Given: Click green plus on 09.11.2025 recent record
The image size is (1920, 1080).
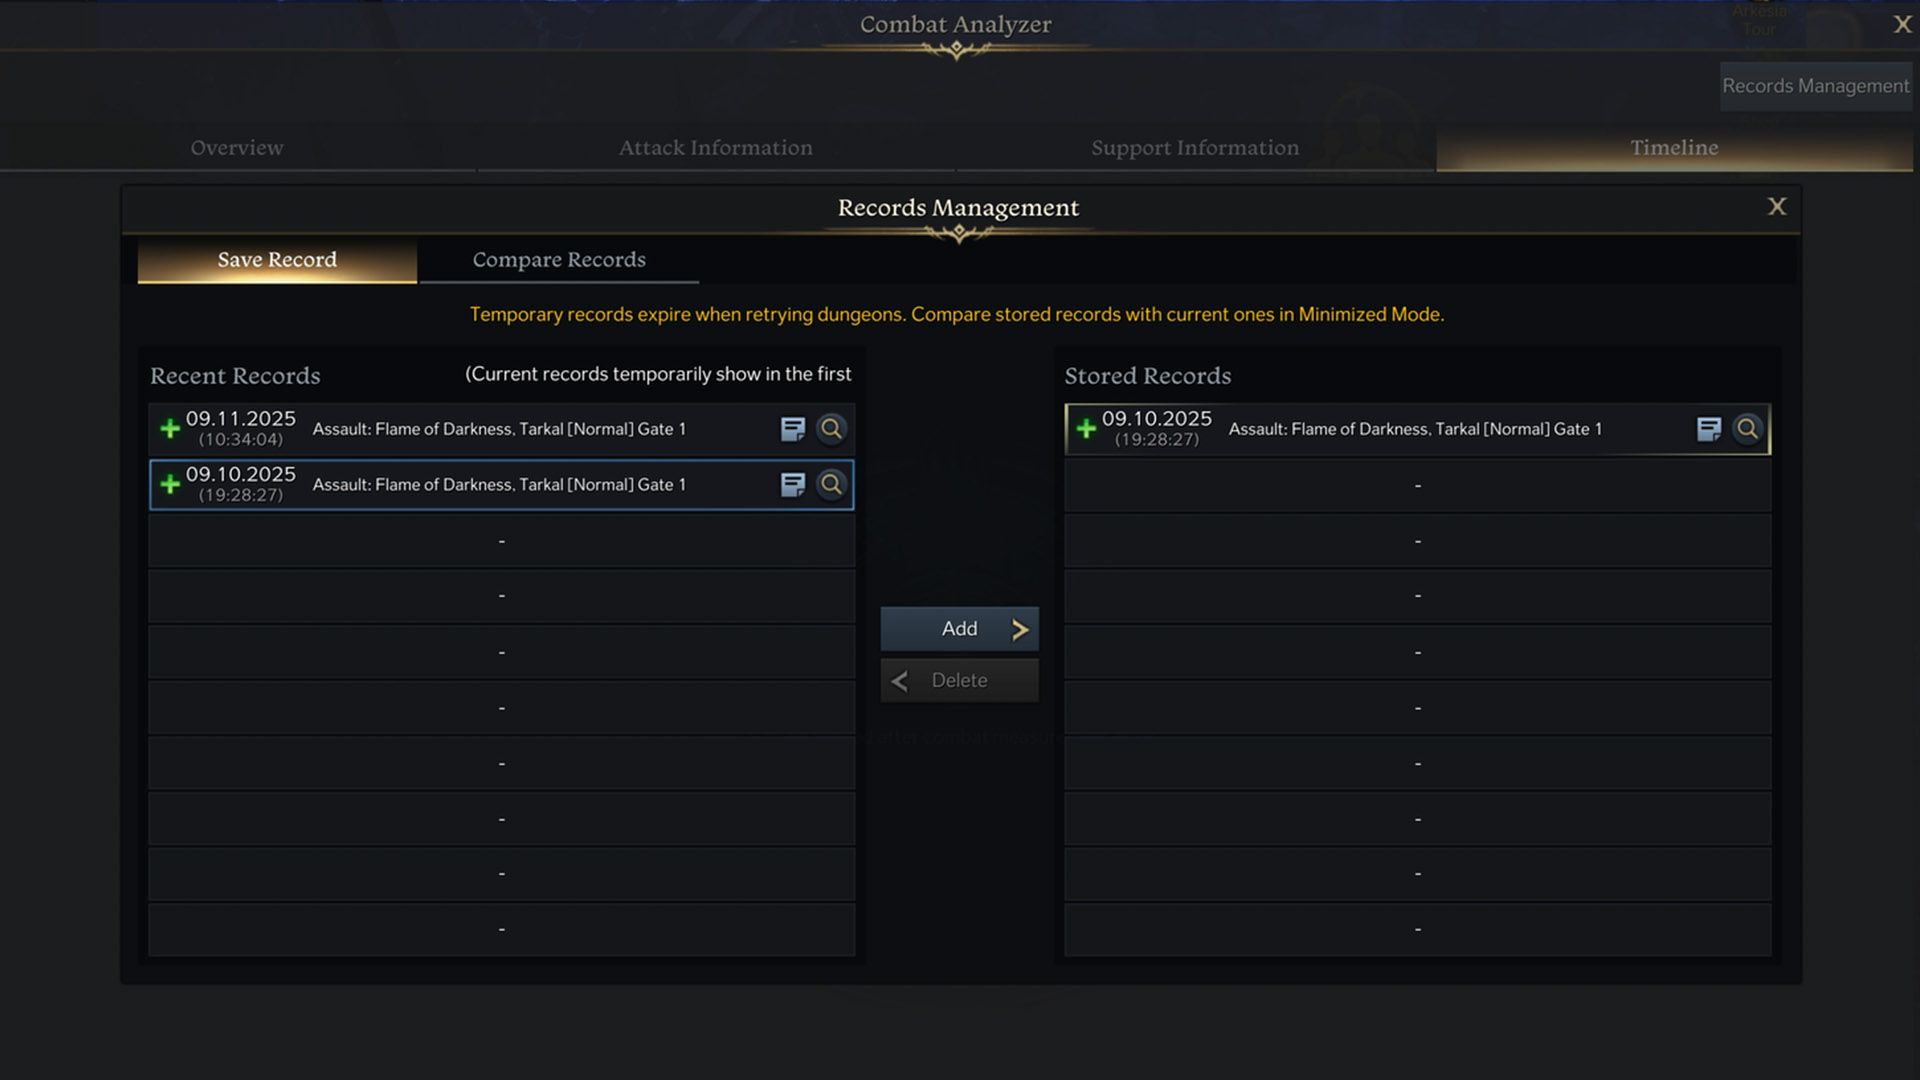Looking at the screenshot, I should 170,429.
